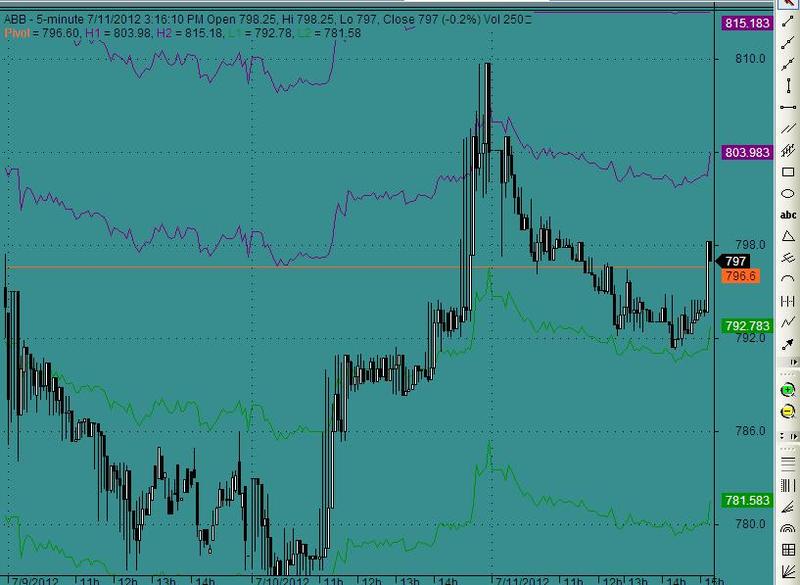Viewport: 800px width, 585px height.
Task: Select the Fibonacci fan tool
Action: (788, 506)
